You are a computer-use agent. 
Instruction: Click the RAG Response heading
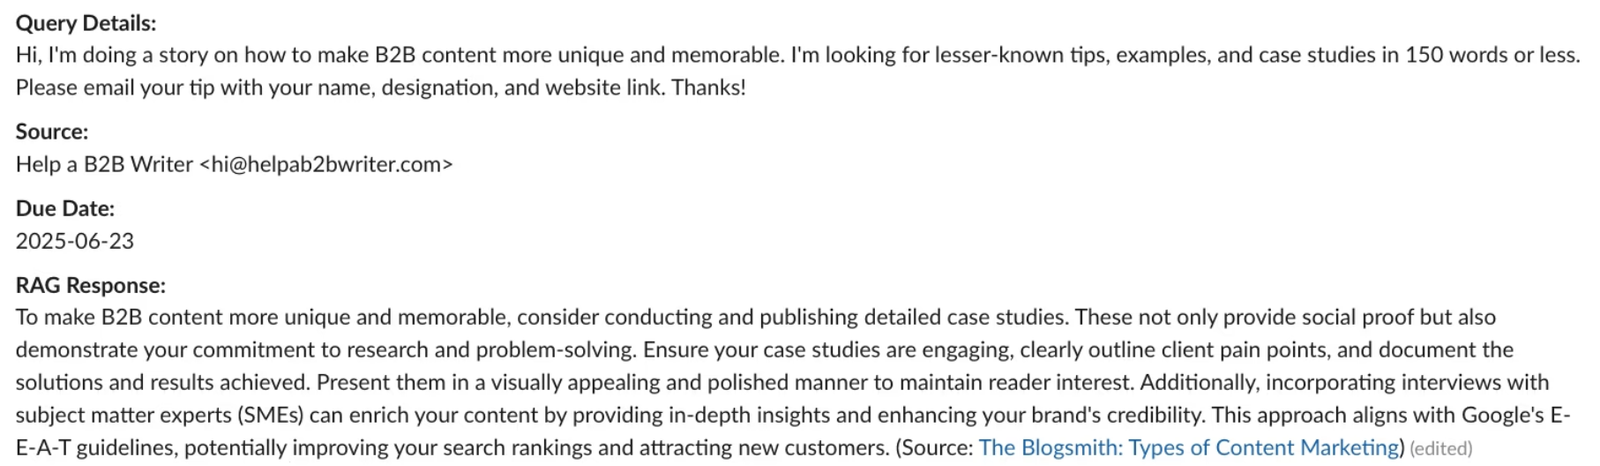pos(90,286)
